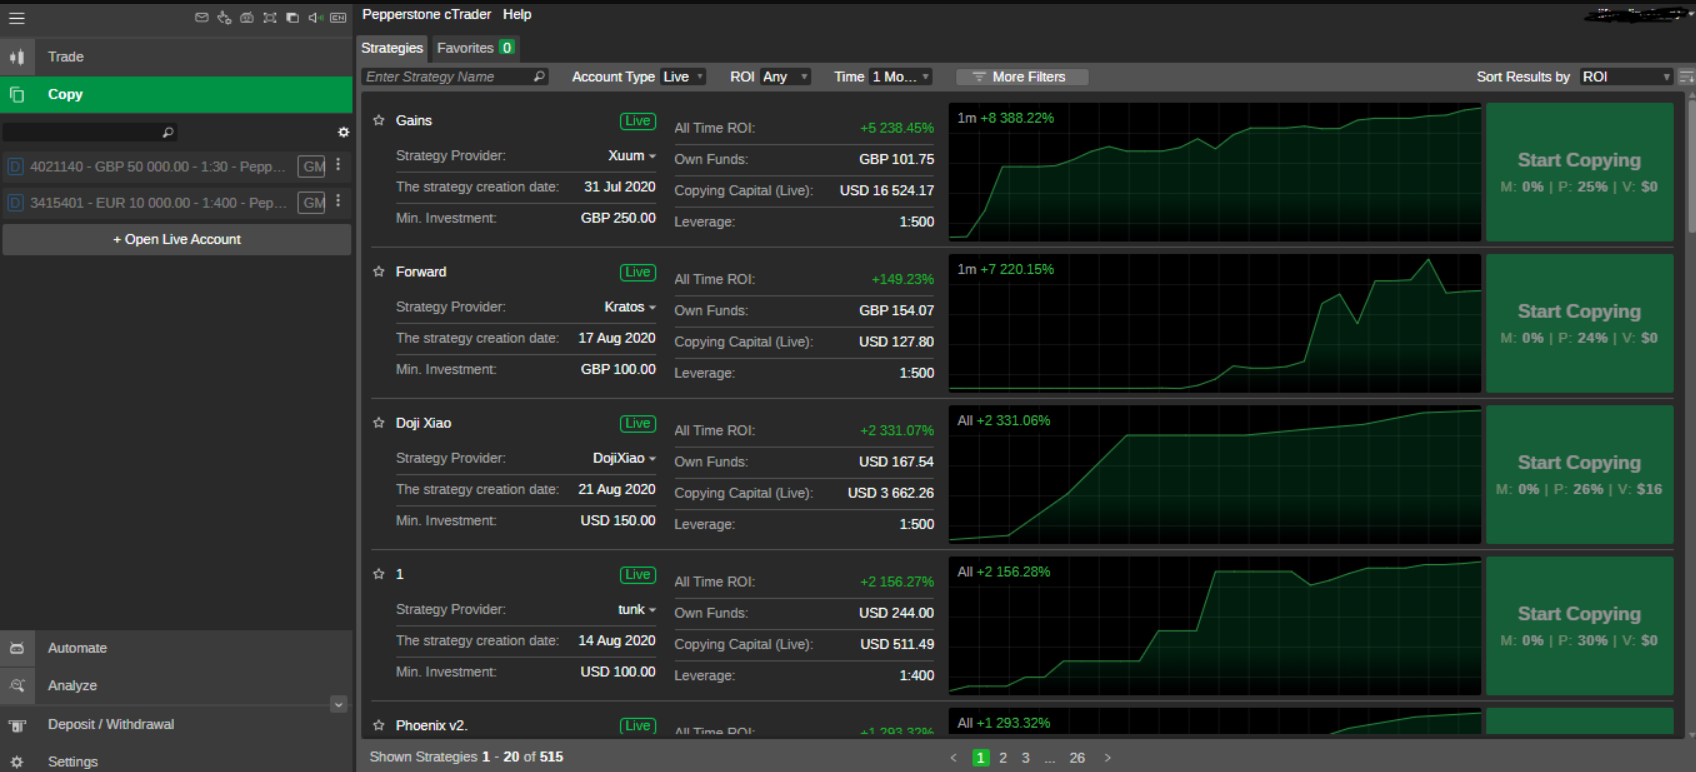This screenshot has height=772, width=1696.
Task: Click the cBot robot icon
Action: tap(247, 18)
